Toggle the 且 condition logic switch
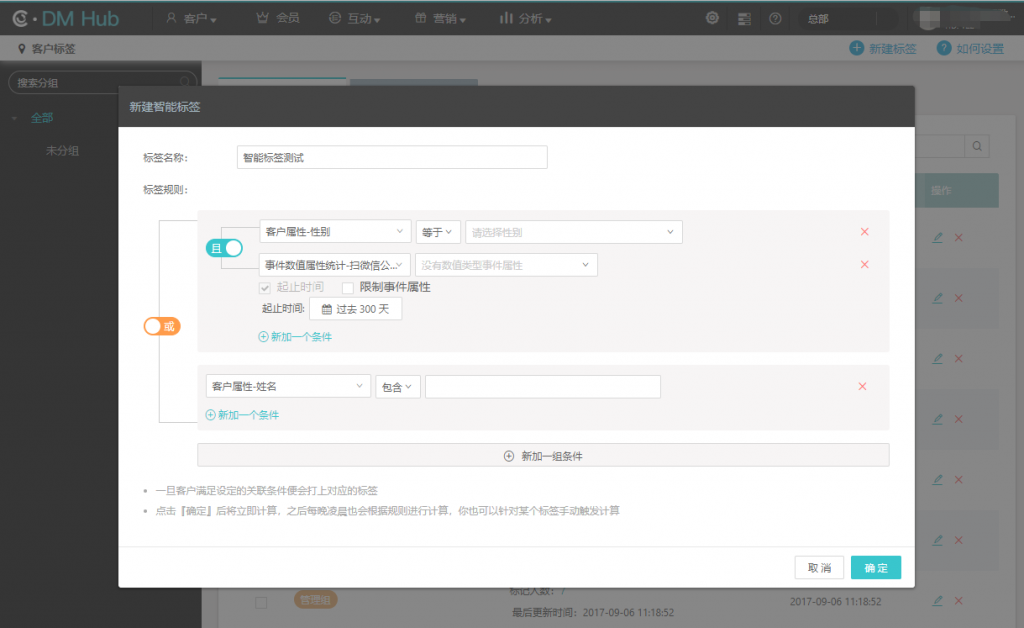Viewport: 1024px width, 628px height. click(225, 248)
